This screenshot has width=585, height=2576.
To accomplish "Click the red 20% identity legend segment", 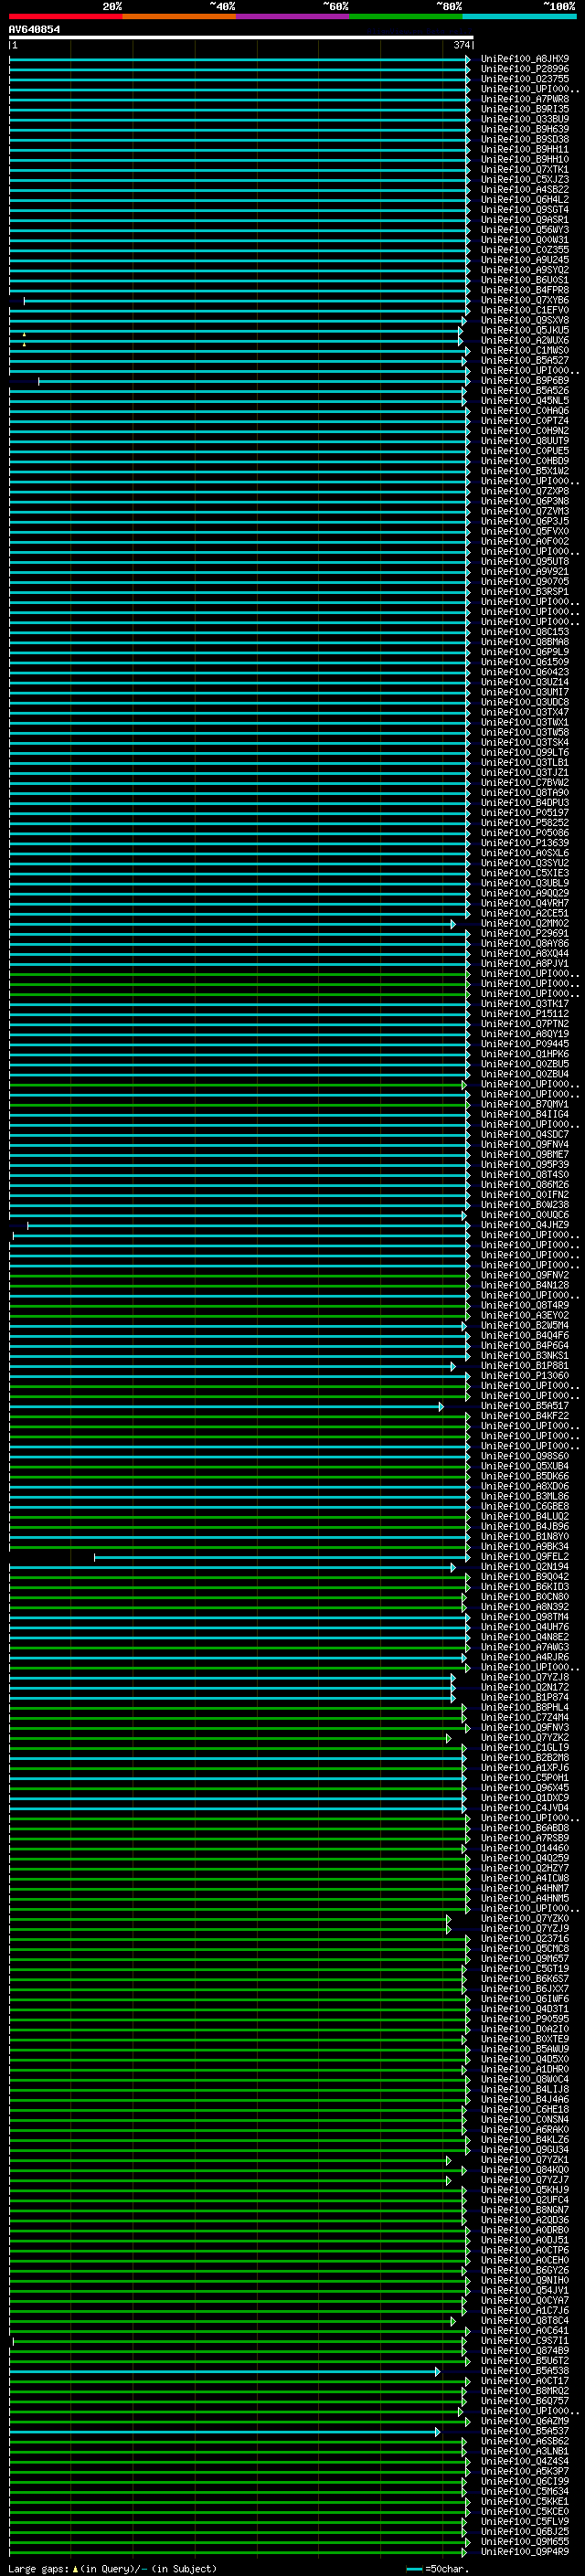I will pos(66,16).
